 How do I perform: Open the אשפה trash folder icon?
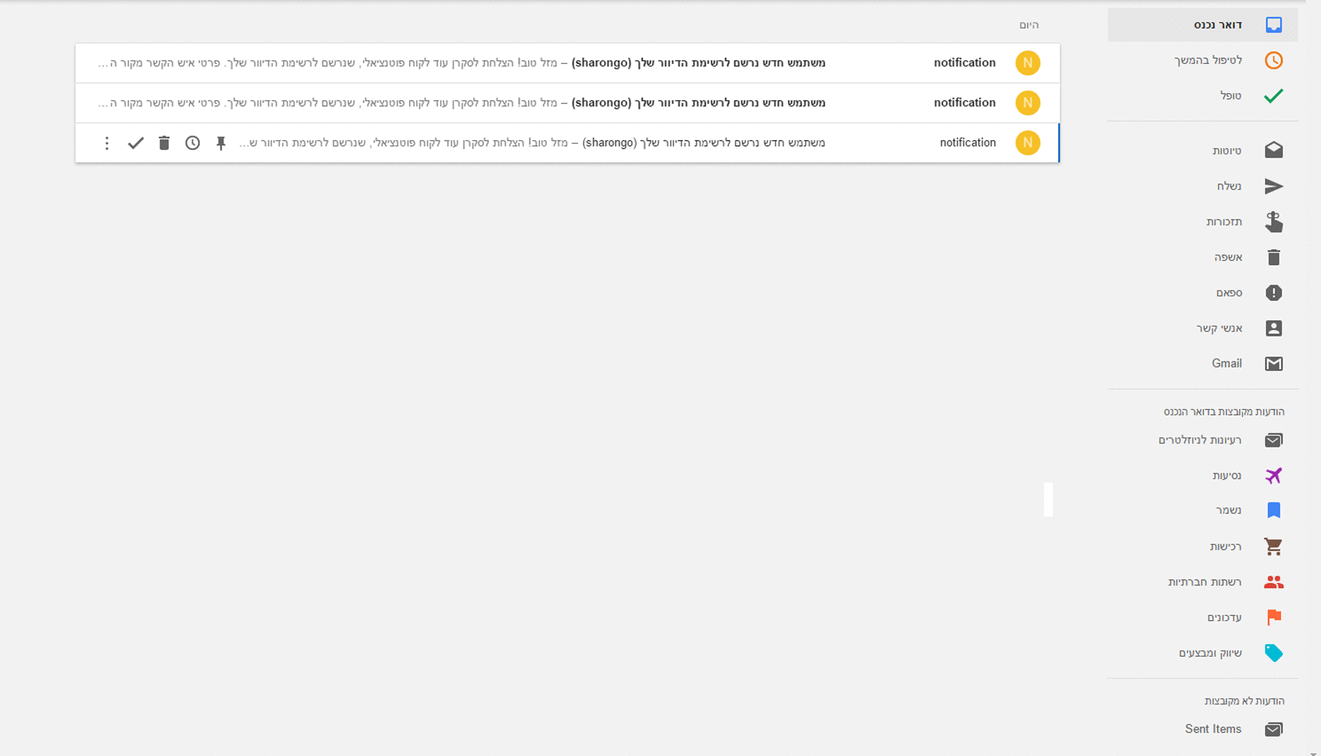[x=1273, y=257]
